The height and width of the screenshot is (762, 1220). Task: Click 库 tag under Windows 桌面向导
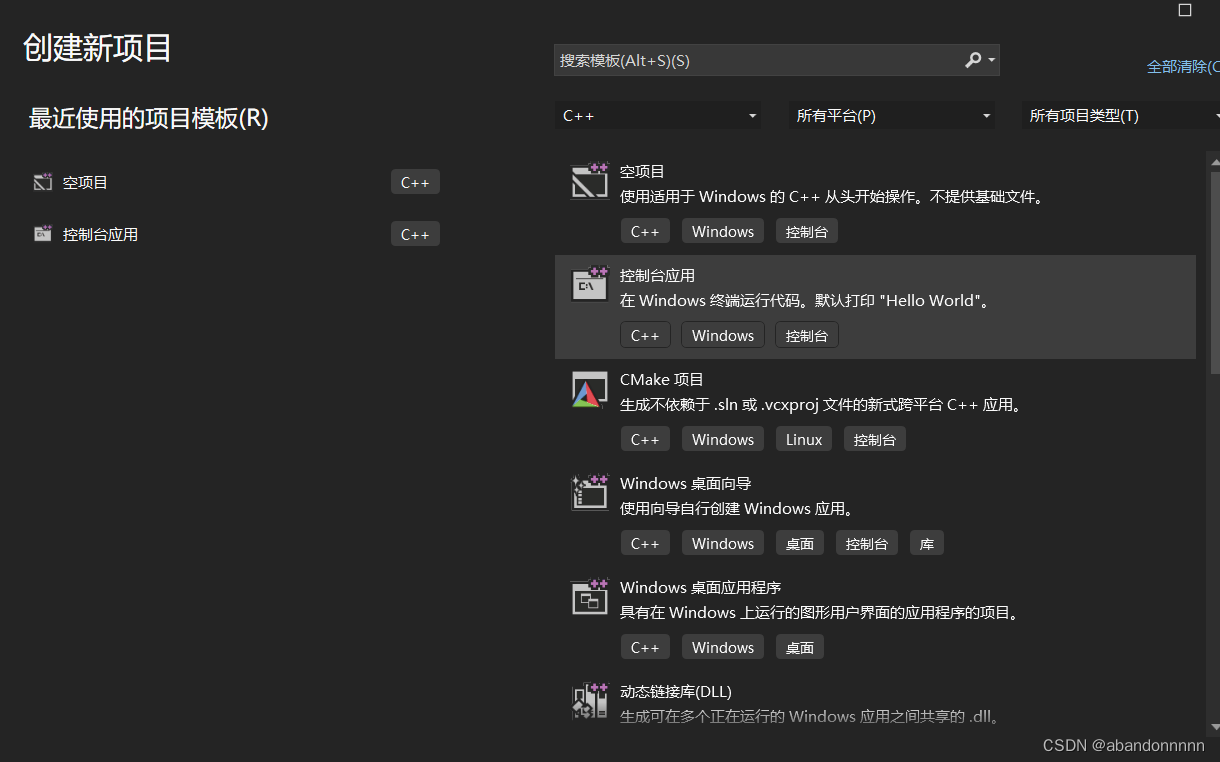click(x=927, y=543)
